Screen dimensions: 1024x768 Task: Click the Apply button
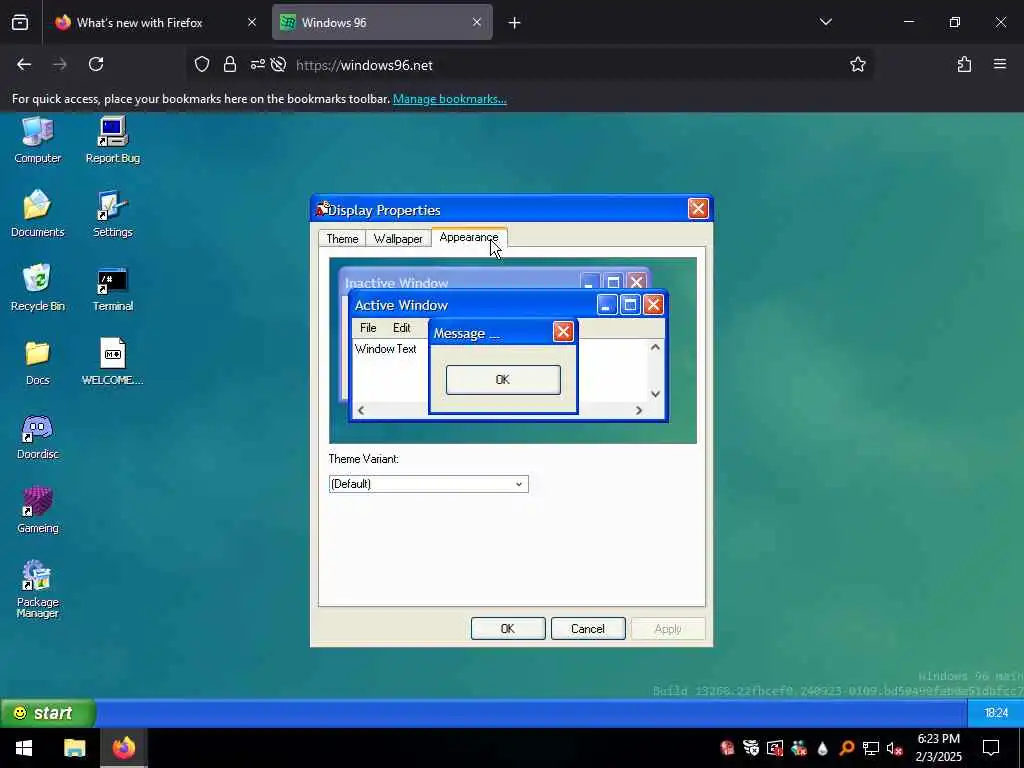[667, 628]
